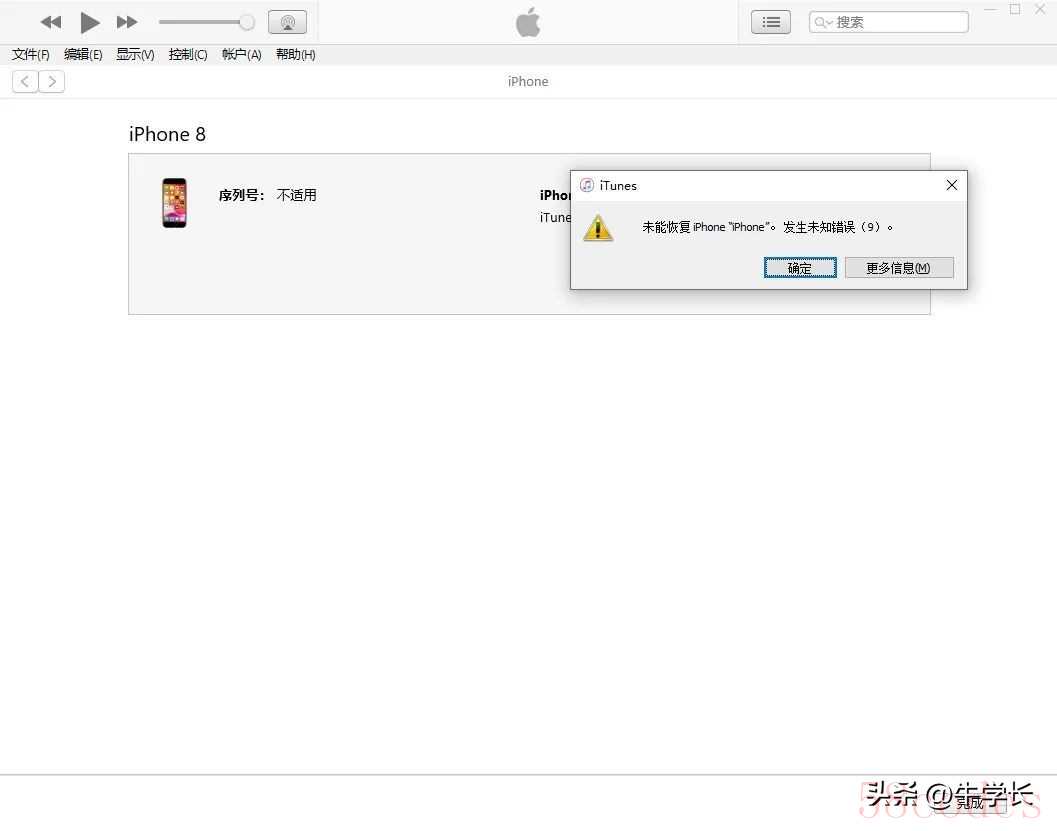Open the 文件(F) menu
Screen dimensions: 1057x831
31,55
